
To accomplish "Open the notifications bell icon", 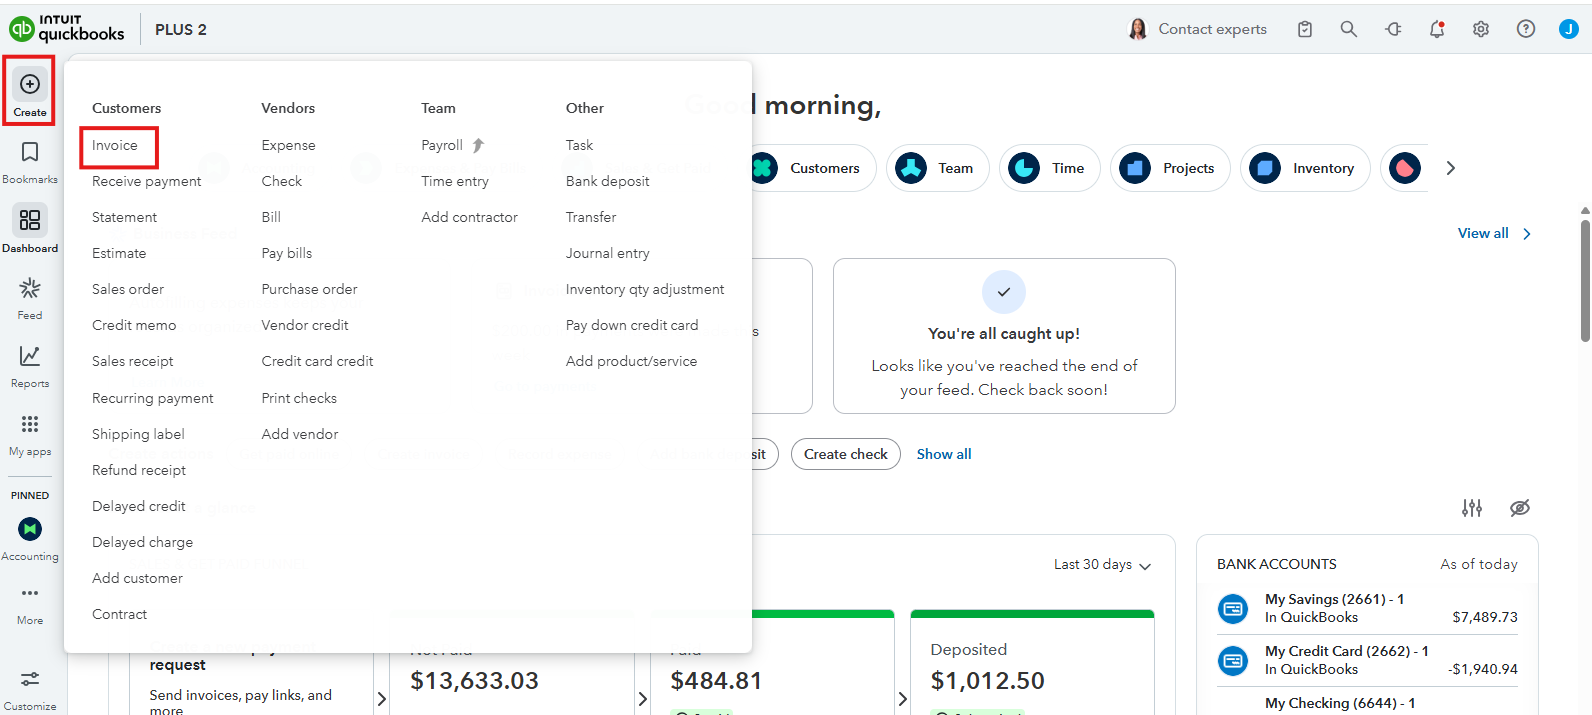I will [1437, 29].
